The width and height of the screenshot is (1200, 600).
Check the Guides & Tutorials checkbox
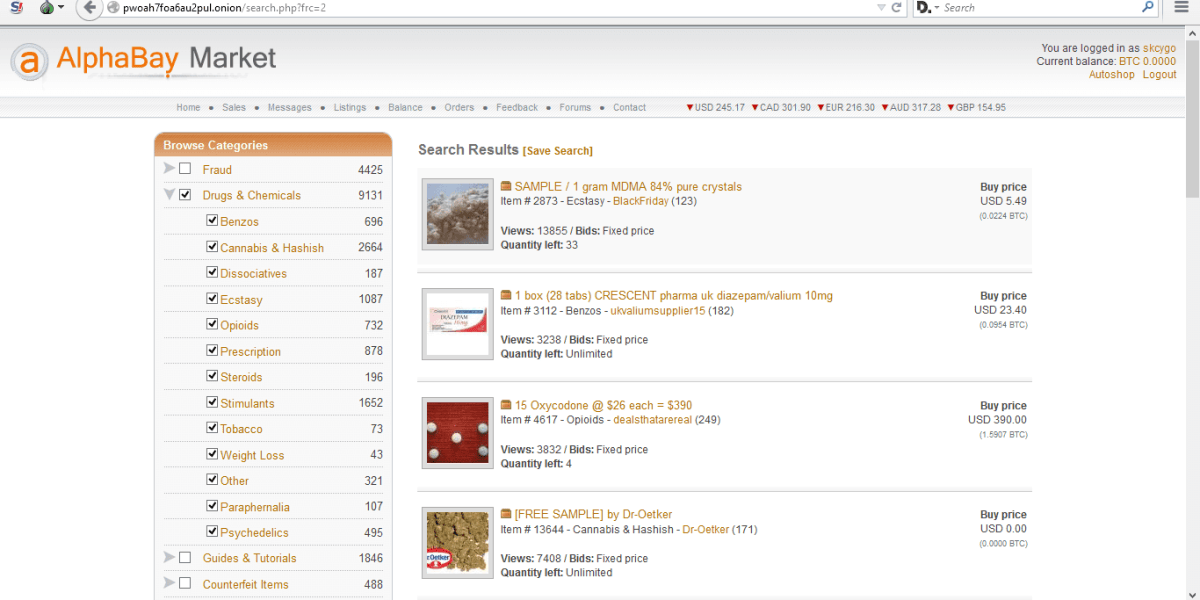(x=185, y=557)
